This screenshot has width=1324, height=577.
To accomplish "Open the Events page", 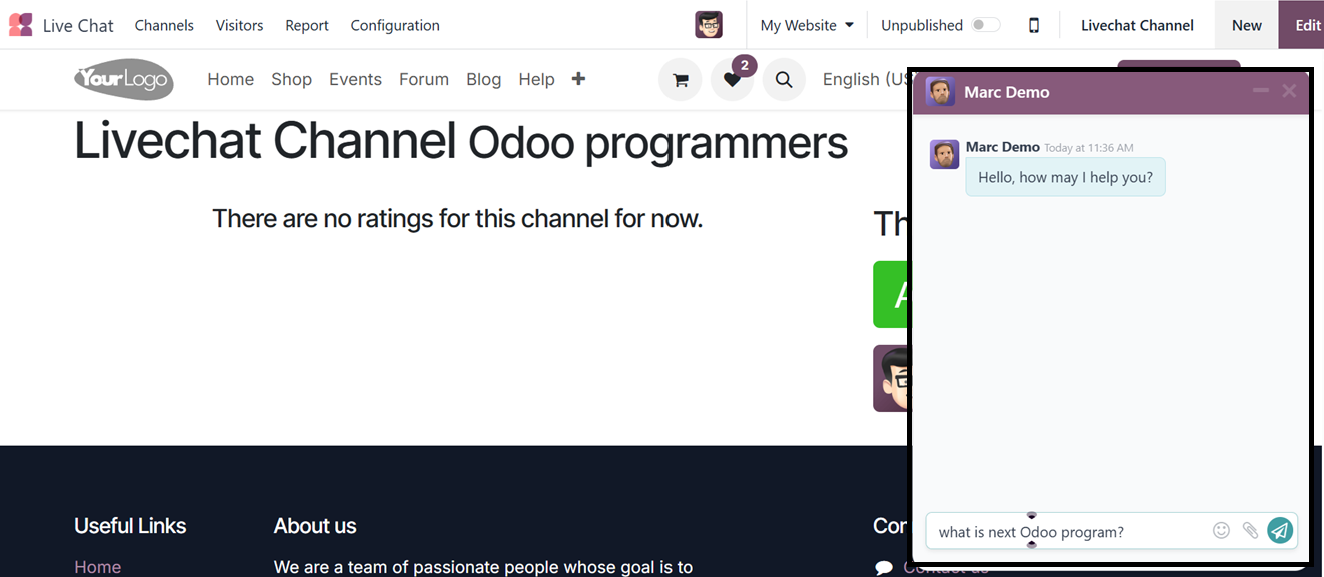I will click(x=355, y=79).
